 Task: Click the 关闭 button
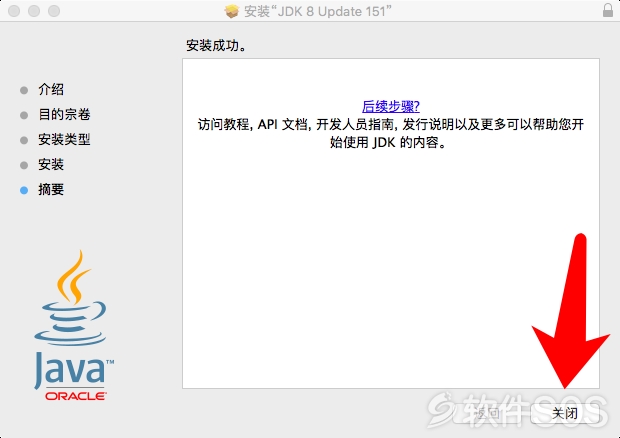[x=565, y=413]
